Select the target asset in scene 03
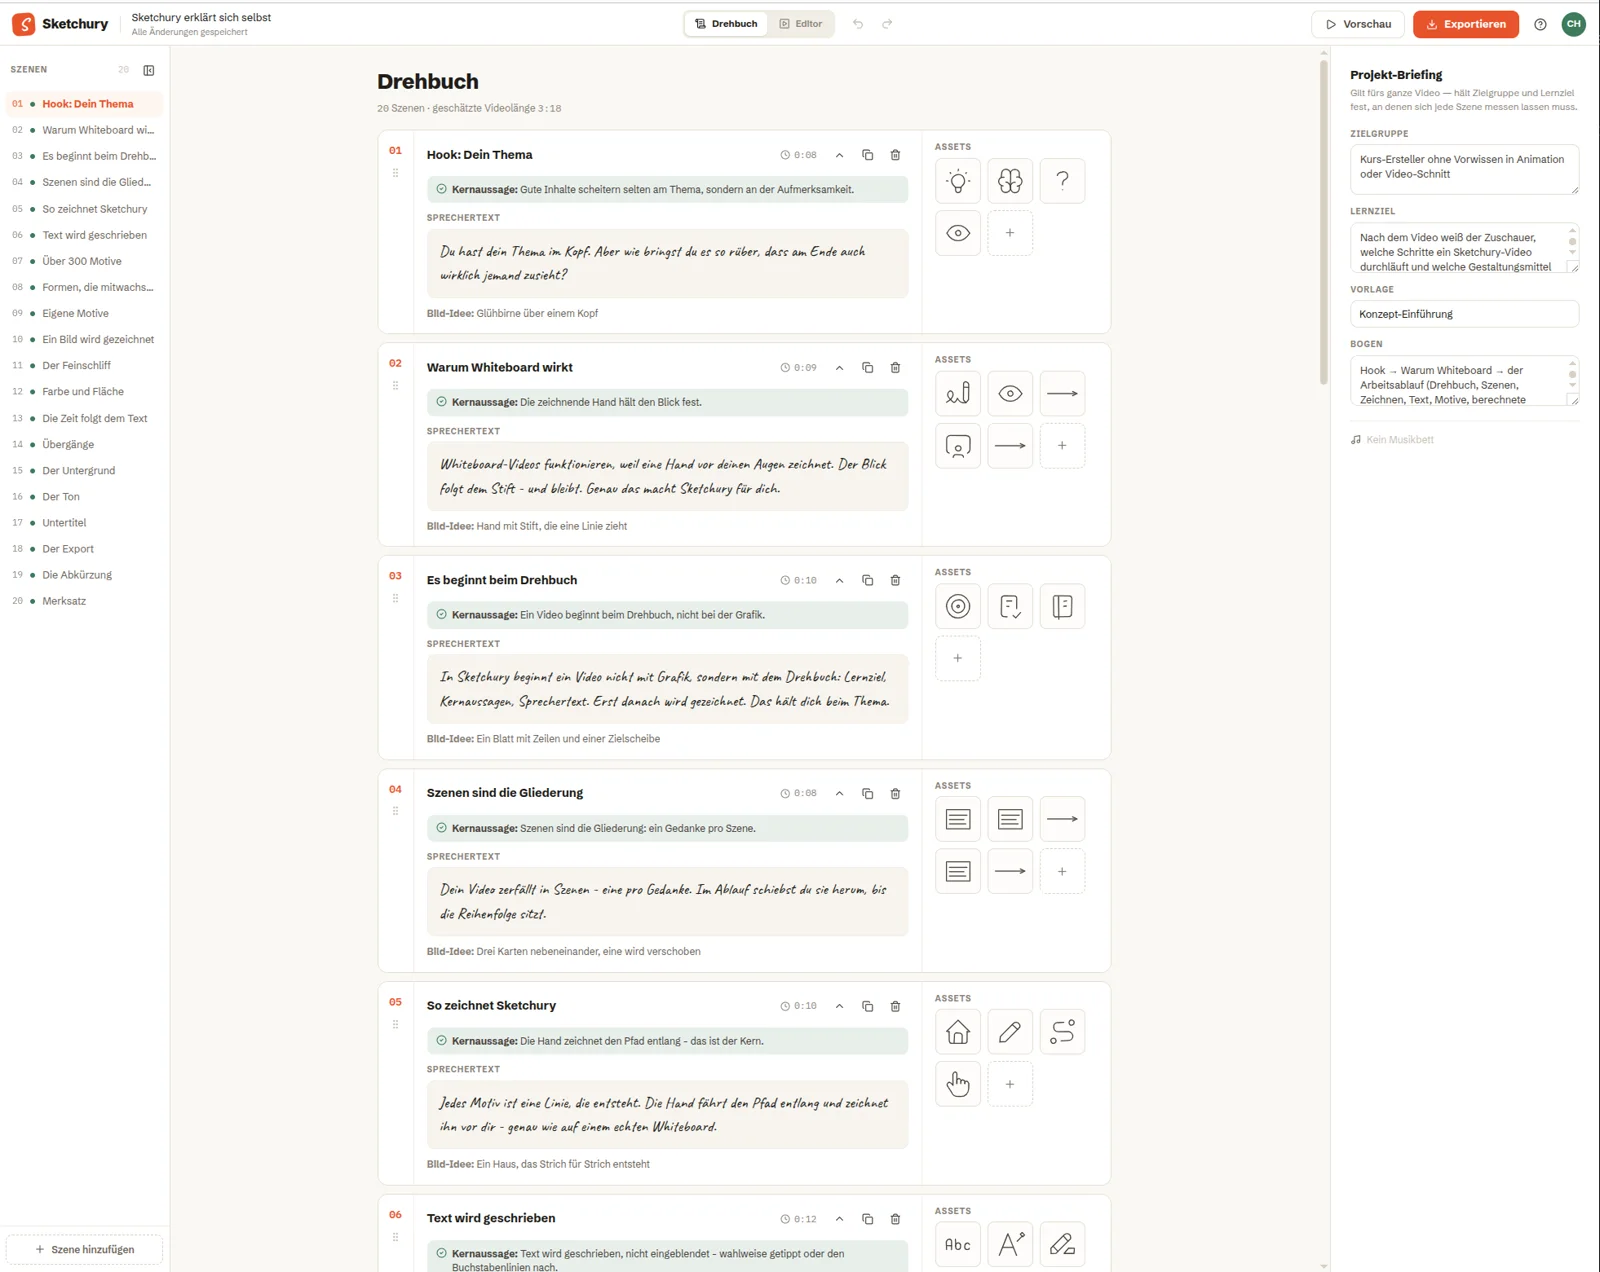This screenshot has width=1600, height=1272. 958,607
